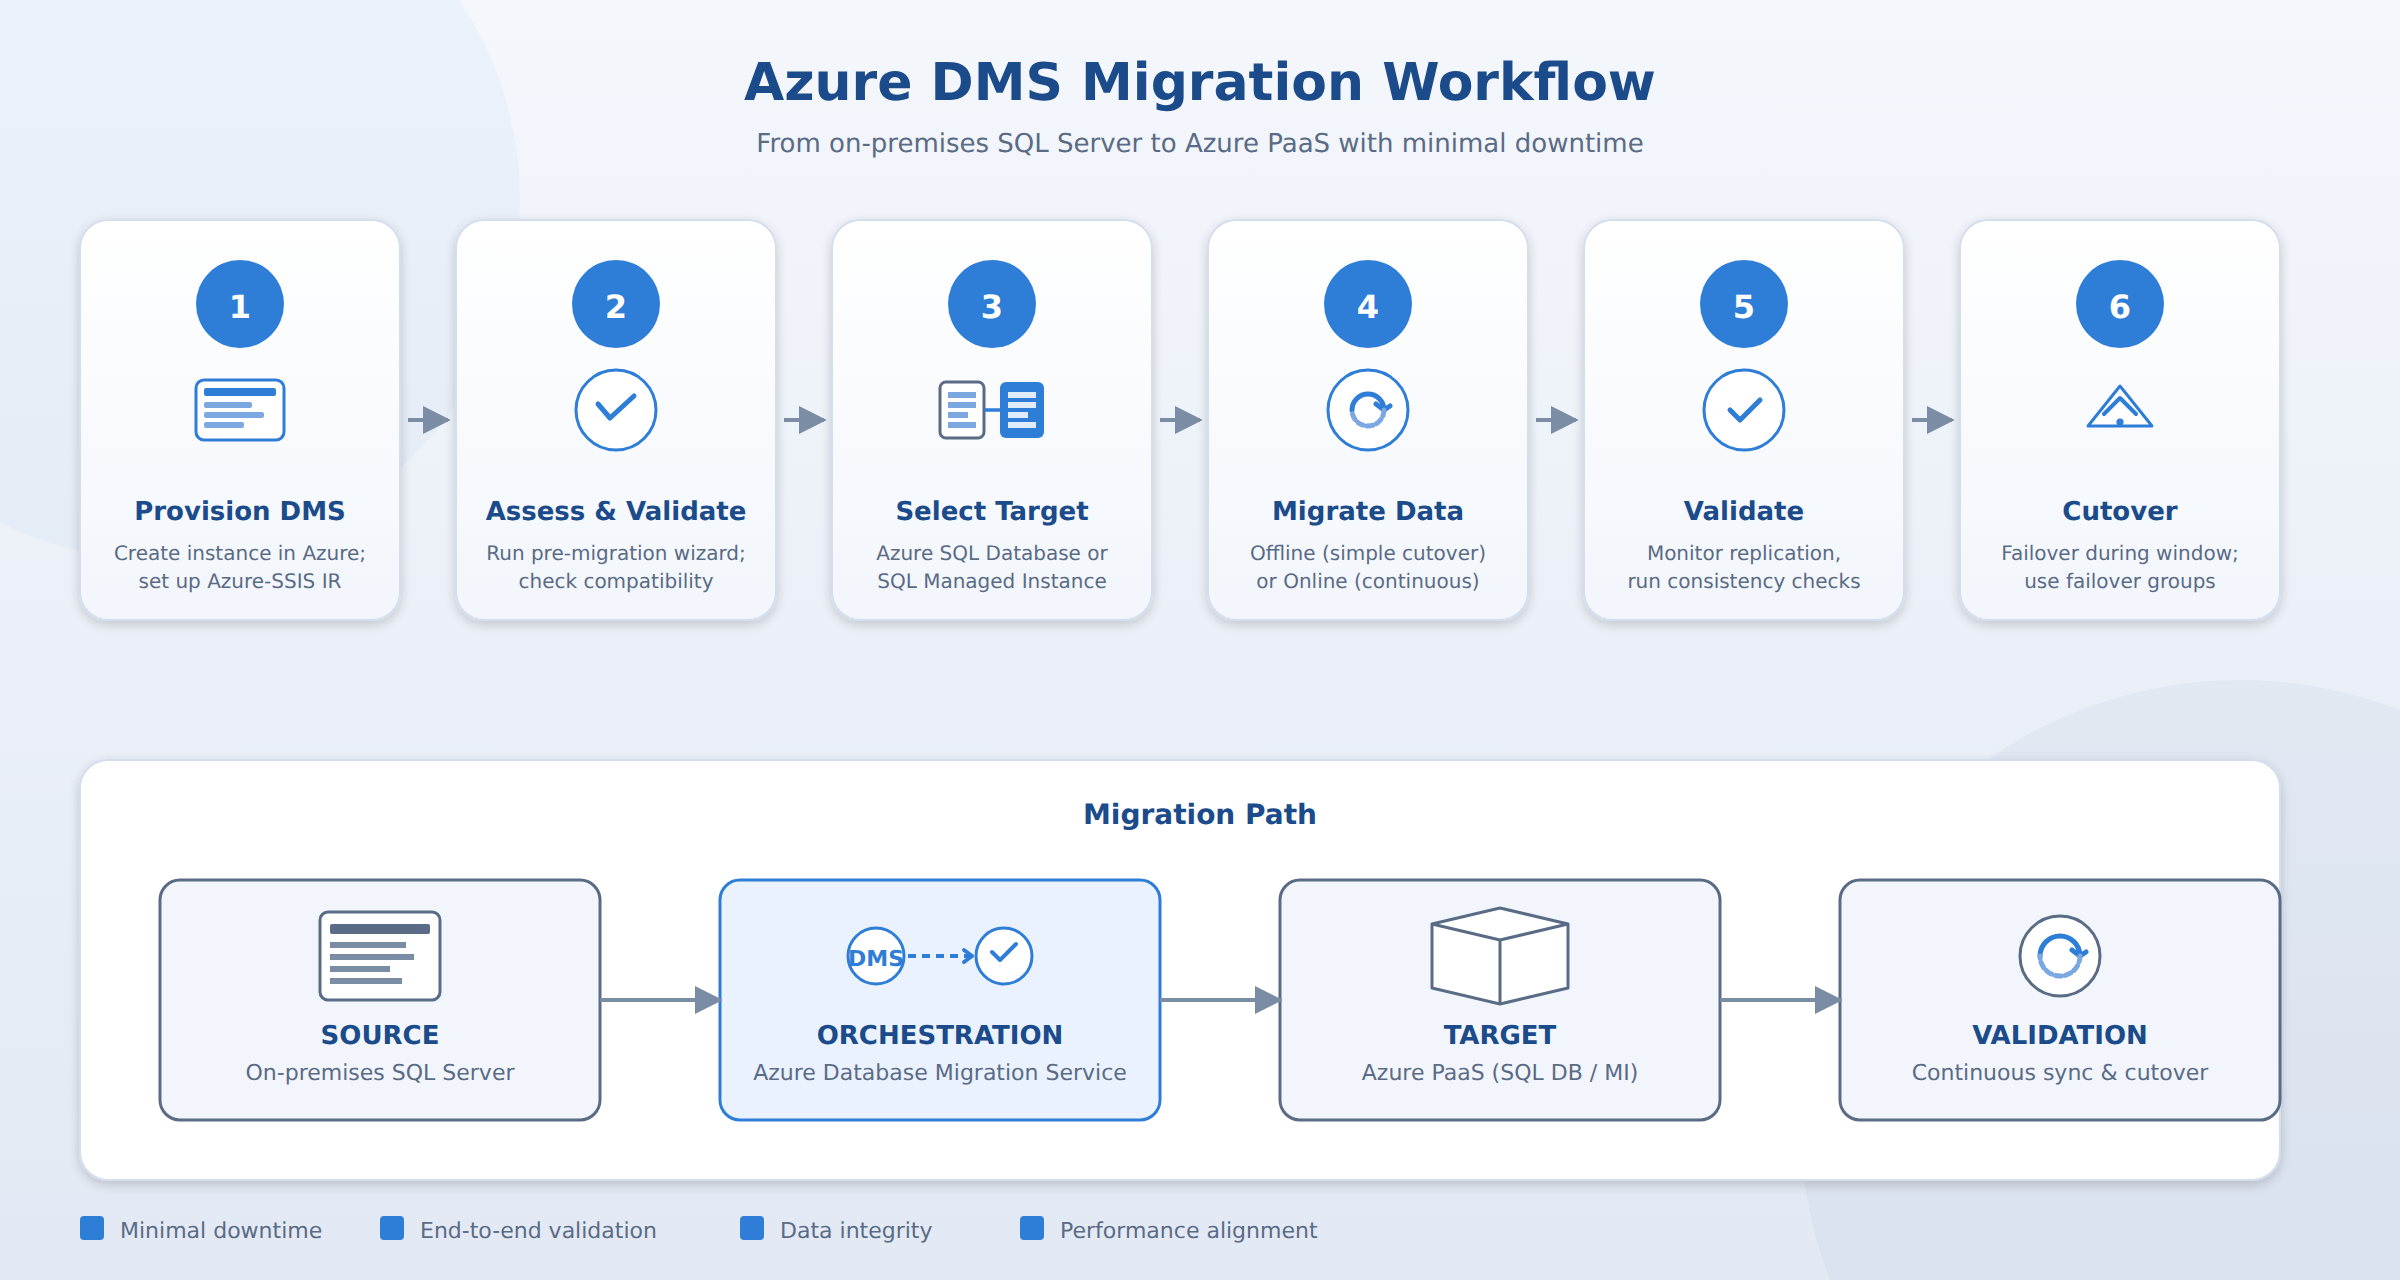This screenshot has height=1280, width=2400.
Task: Select the Minimal downtime legend square
Action: click(92, 1228)
